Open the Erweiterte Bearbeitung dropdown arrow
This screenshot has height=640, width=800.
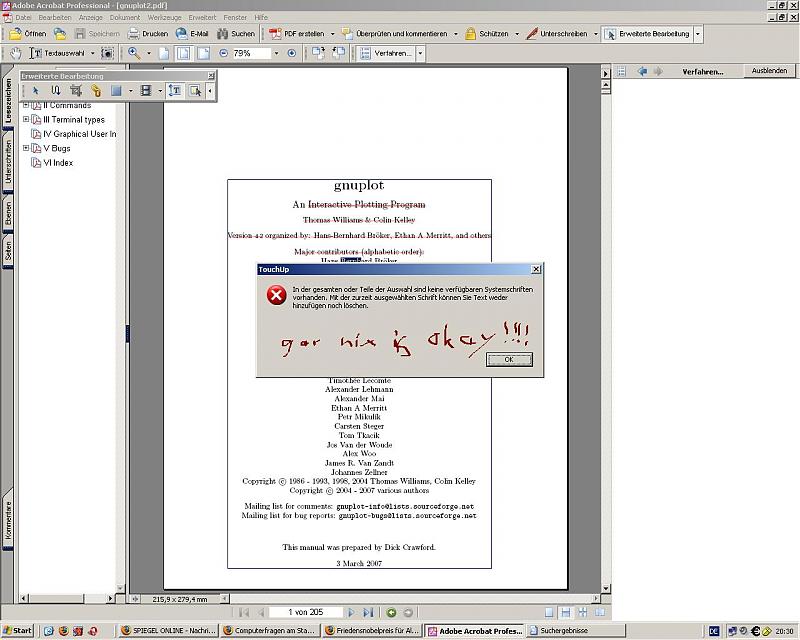pyautogui.click(x=697, y=34)
